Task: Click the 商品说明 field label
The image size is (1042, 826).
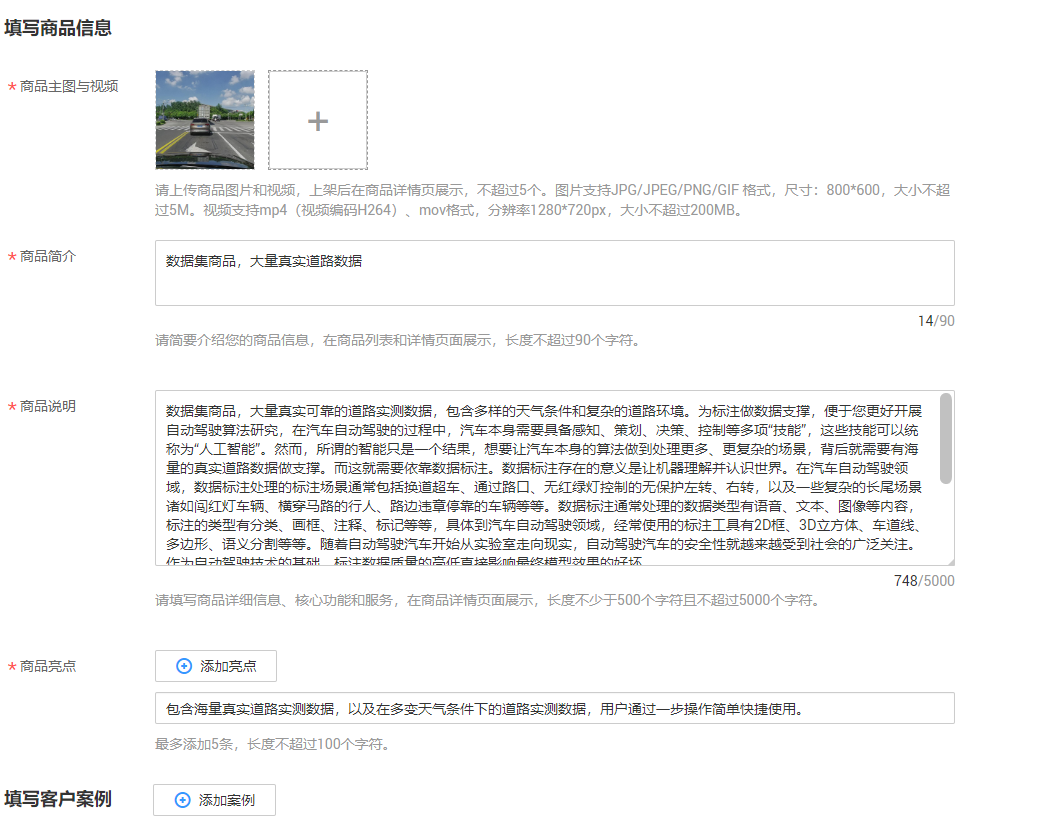Action: (48, 407)
